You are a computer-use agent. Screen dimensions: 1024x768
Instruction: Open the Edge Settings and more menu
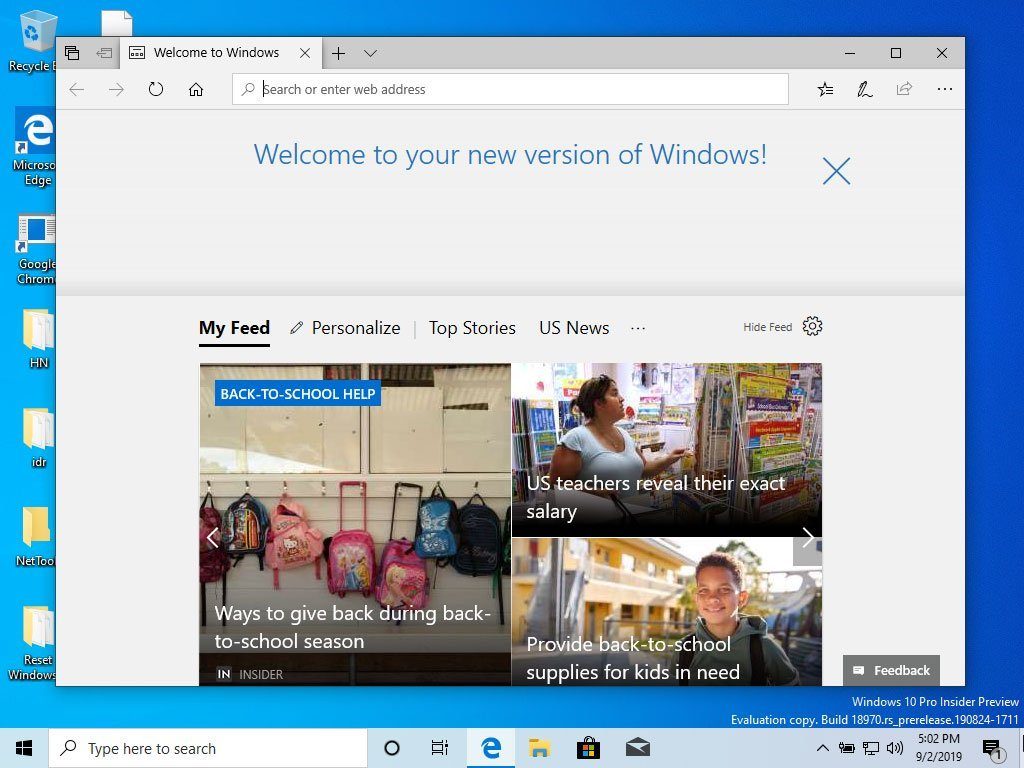click(944, 89)
